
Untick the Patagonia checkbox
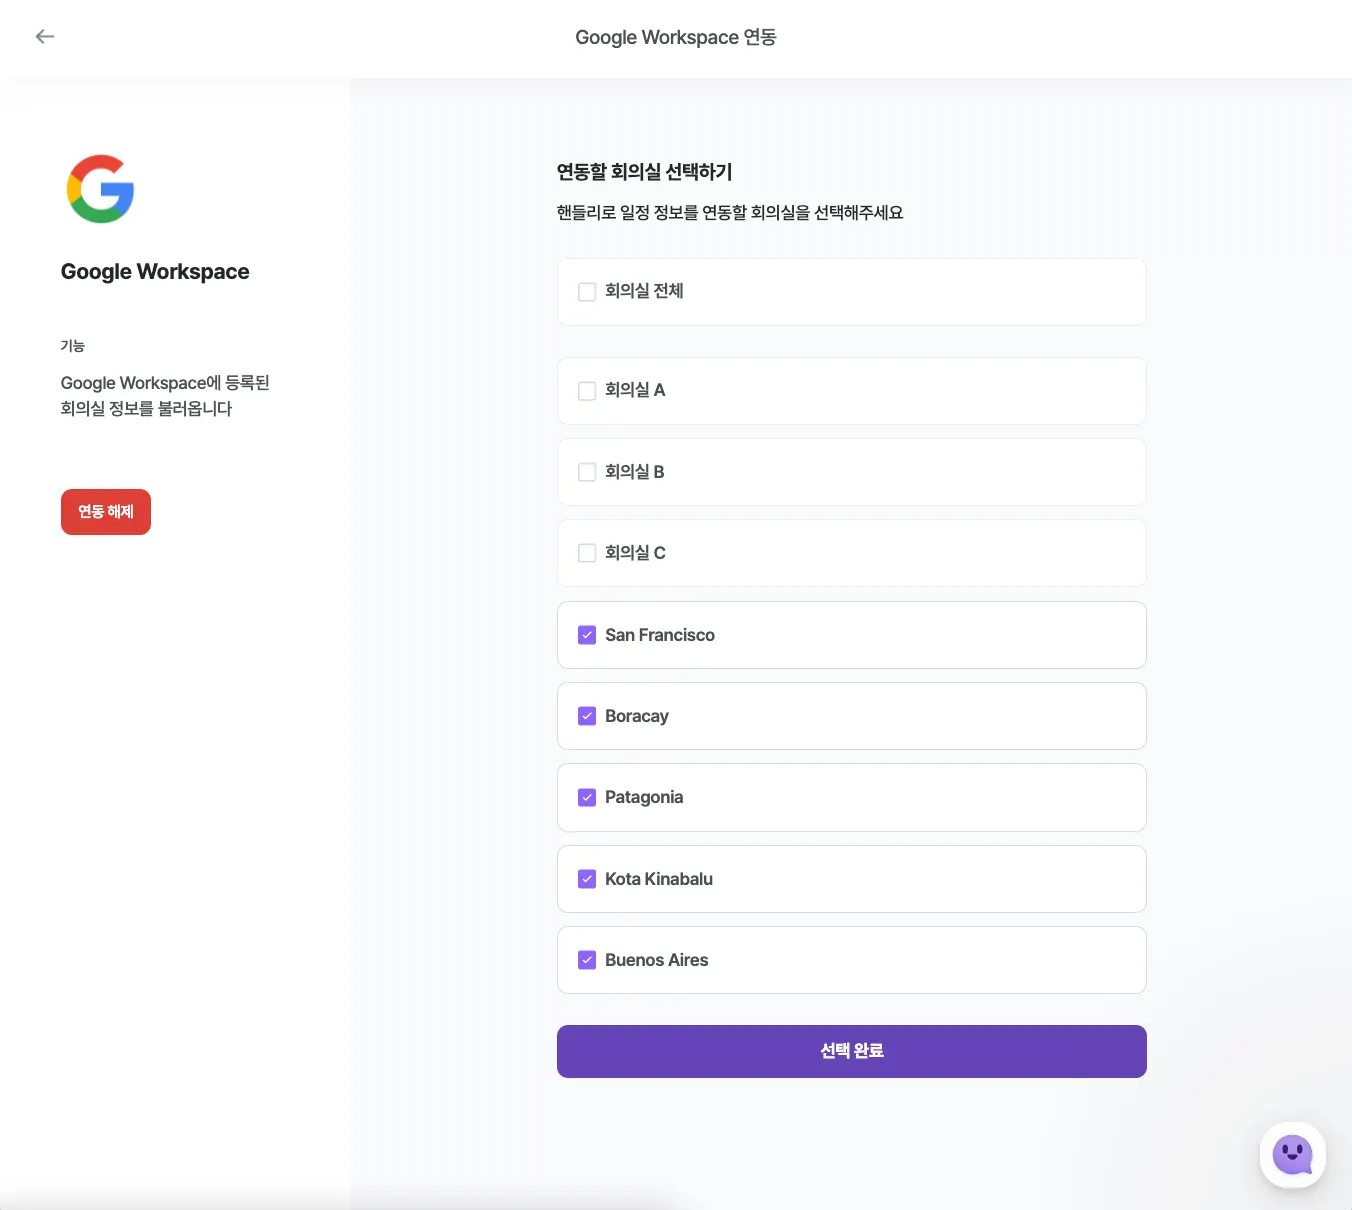tap(587, 798)
